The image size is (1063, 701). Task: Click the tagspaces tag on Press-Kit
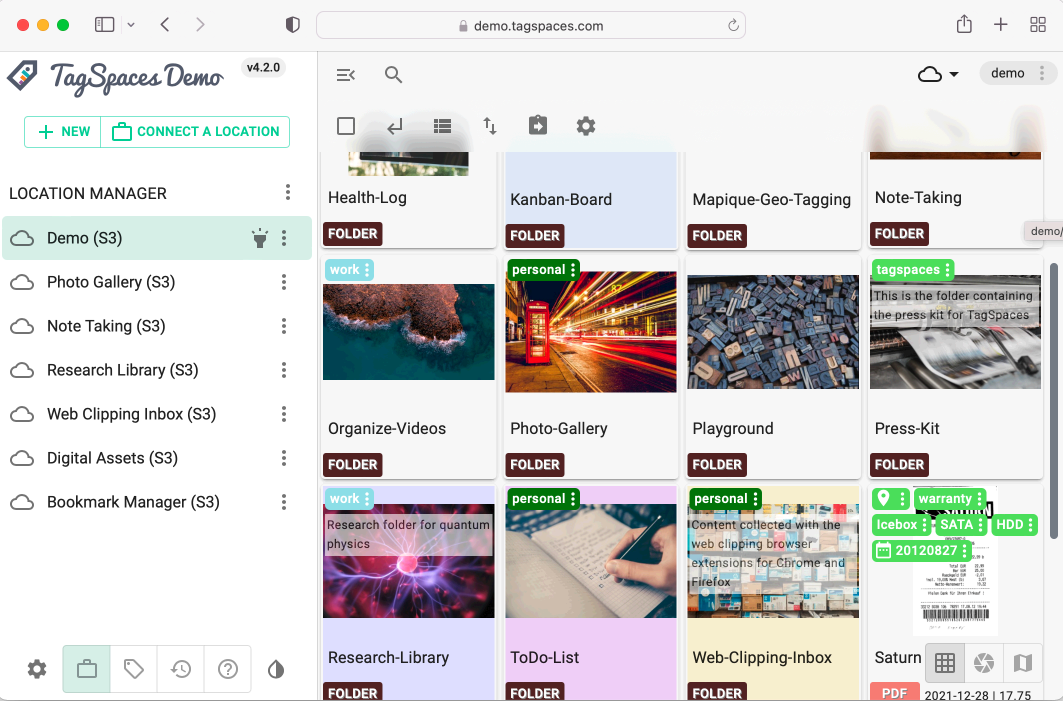tap(912, 270)
